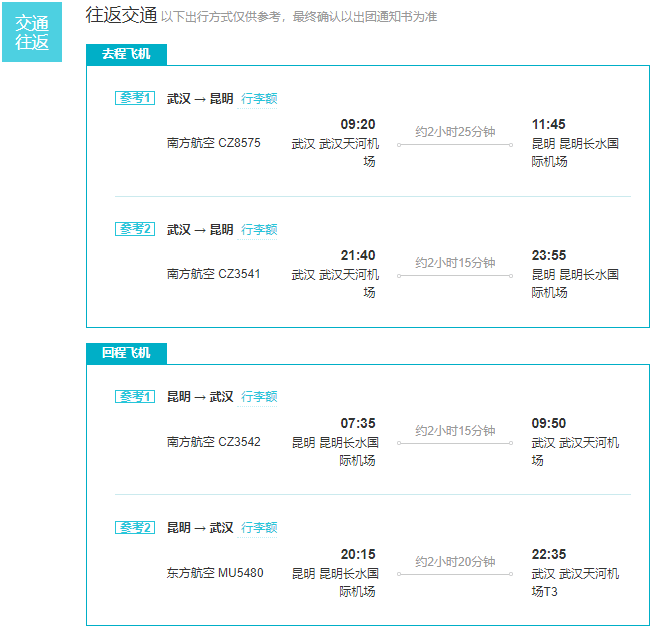This screenshot has width=652, height=628.
Task: Select the 去程飞机 tab
Action: pos(126,54)
